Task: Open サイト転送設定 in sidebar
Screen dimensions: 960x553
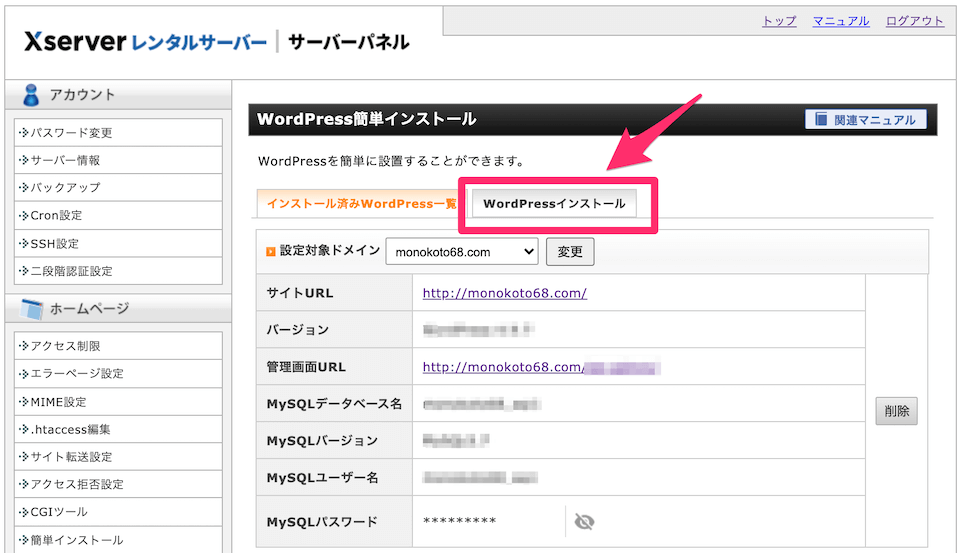Action: (x=118, y=456)
